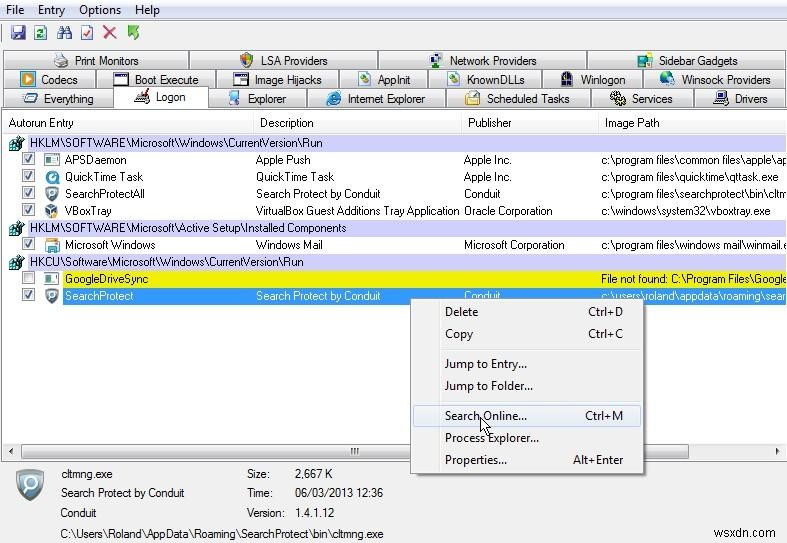Disable the HKCU SearchProtect checkbox

click(28, 295)
